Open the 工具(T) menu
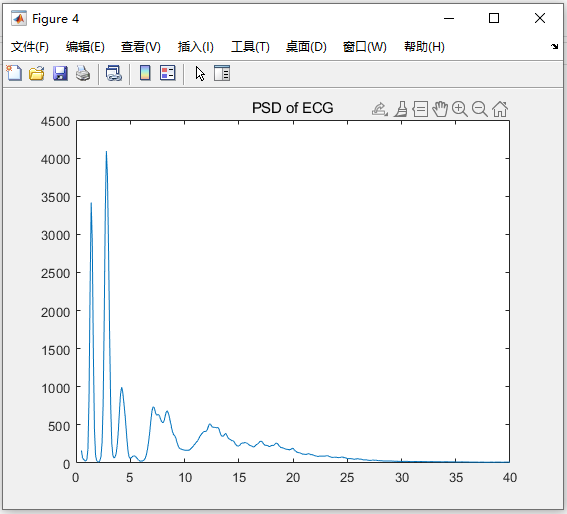This screenshot has height=514, width=567. [250, 47]
